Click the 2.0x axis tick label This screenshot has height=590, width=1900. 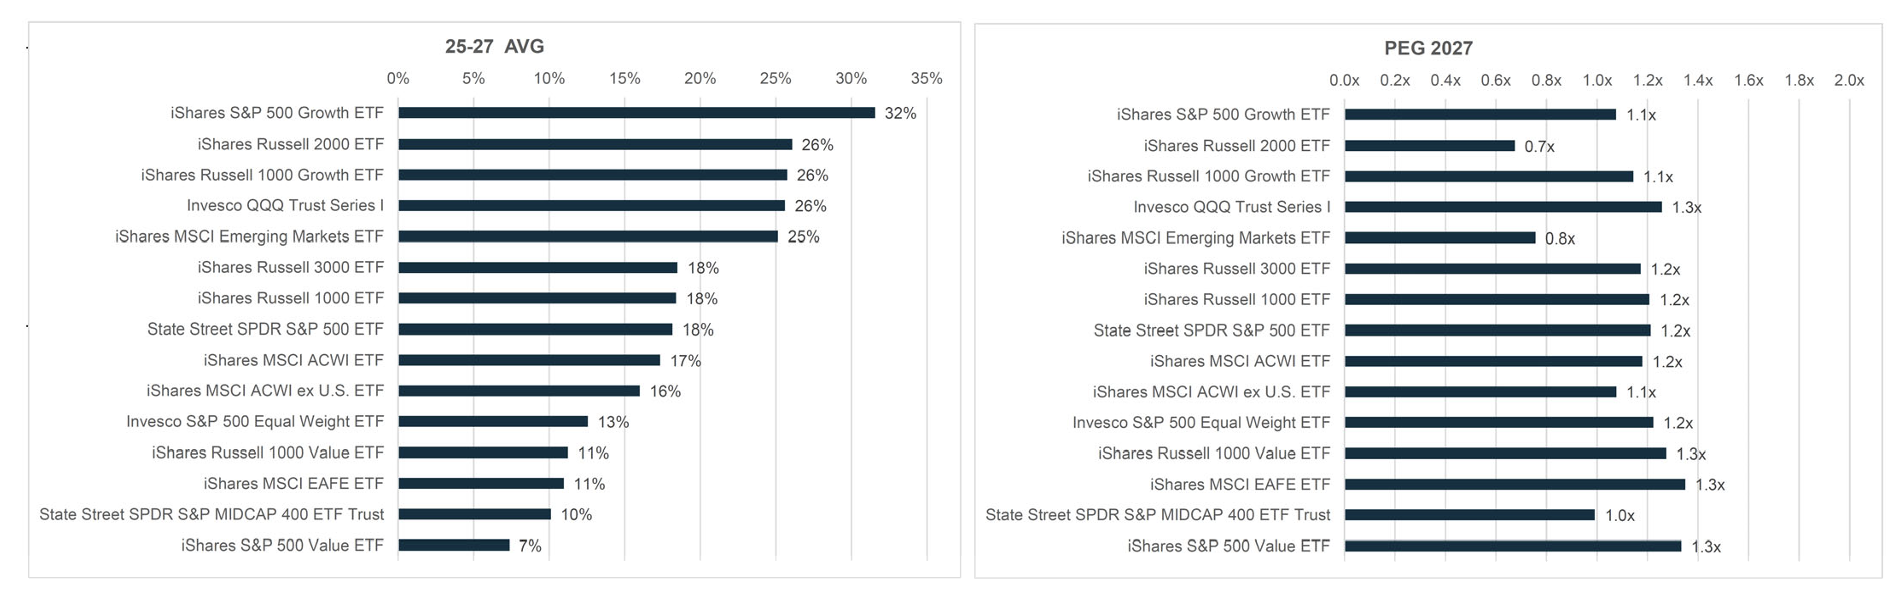(x=1848, y=80)
